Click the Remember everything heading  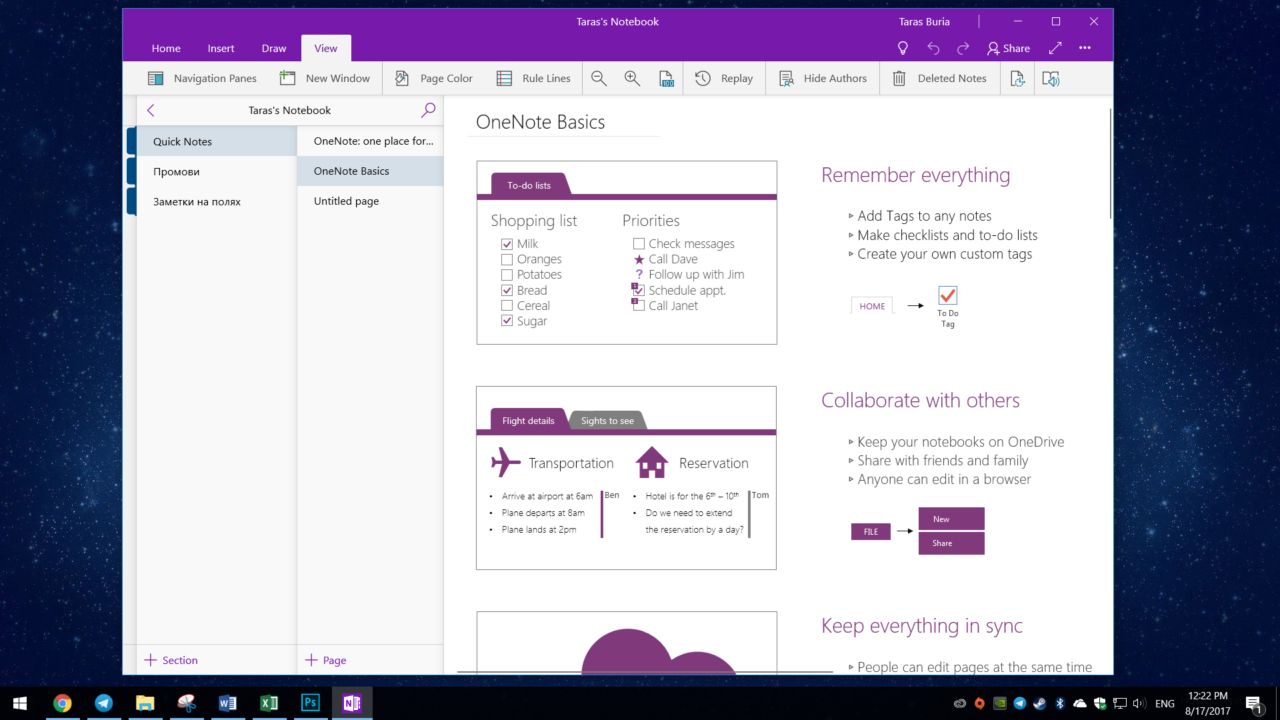pos(916,175)
